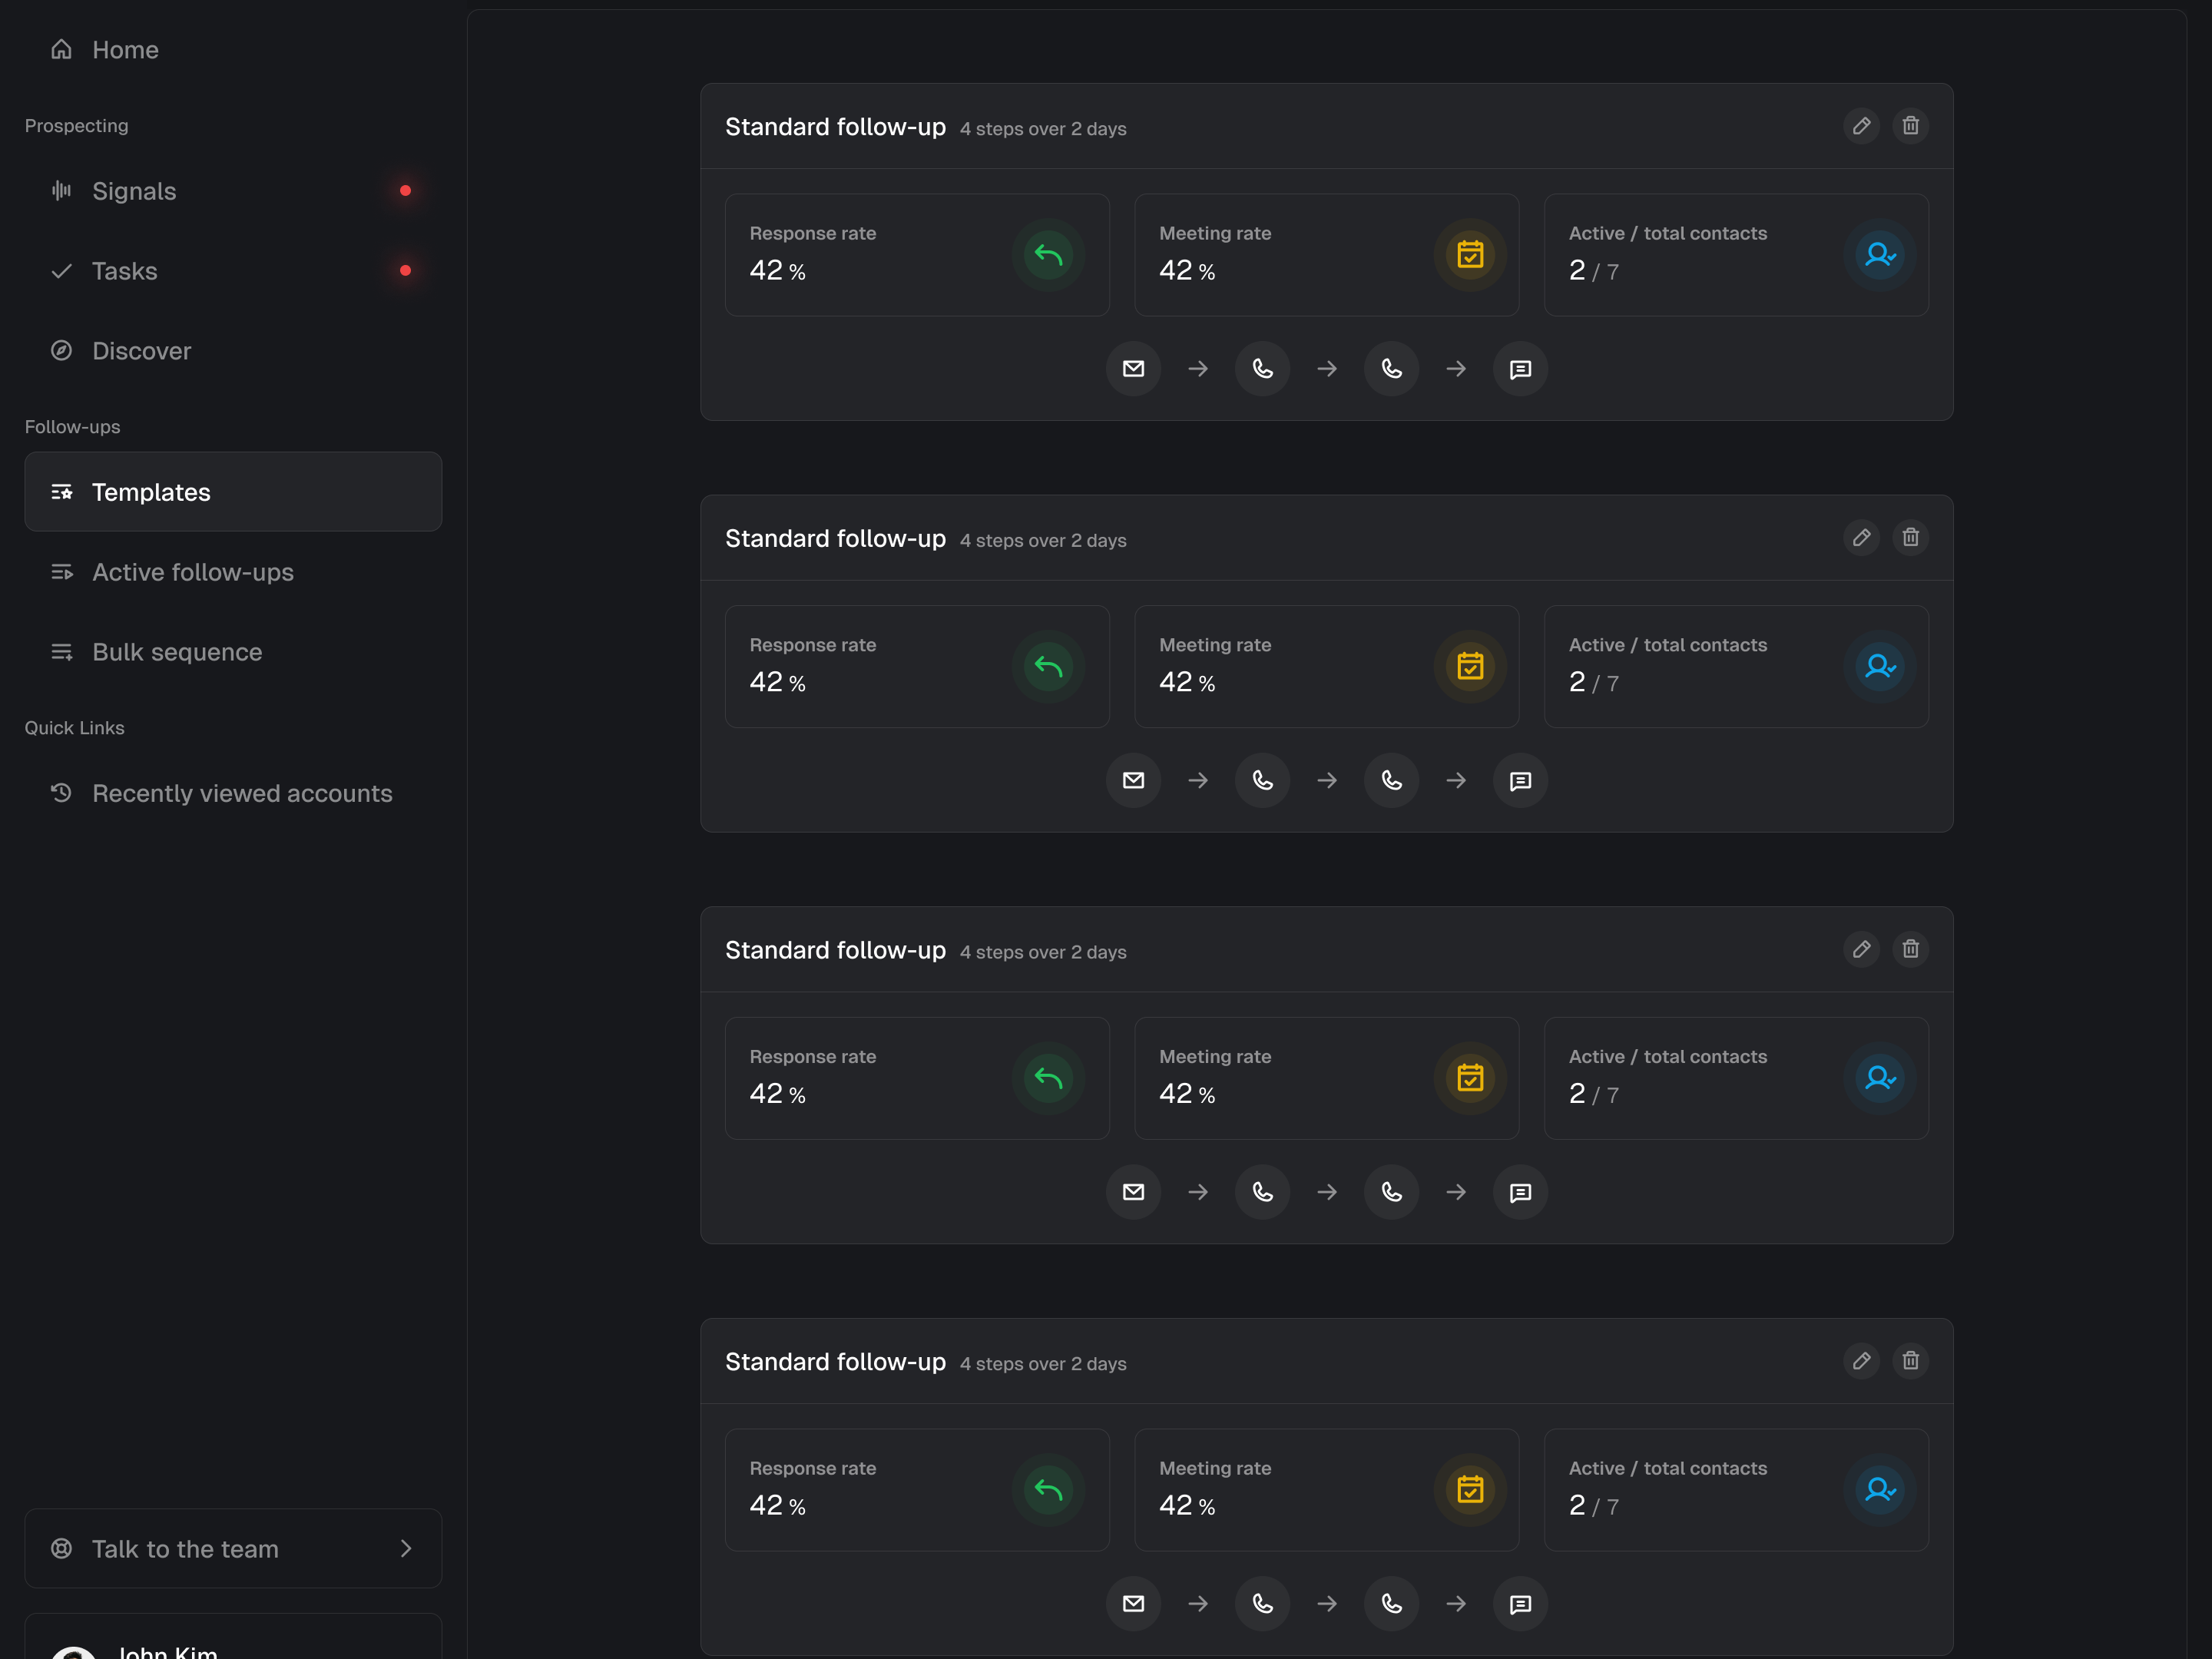Click the edit pencil on the first Standard follow-up
2212x1659 pixels.
pos(1861,125)
